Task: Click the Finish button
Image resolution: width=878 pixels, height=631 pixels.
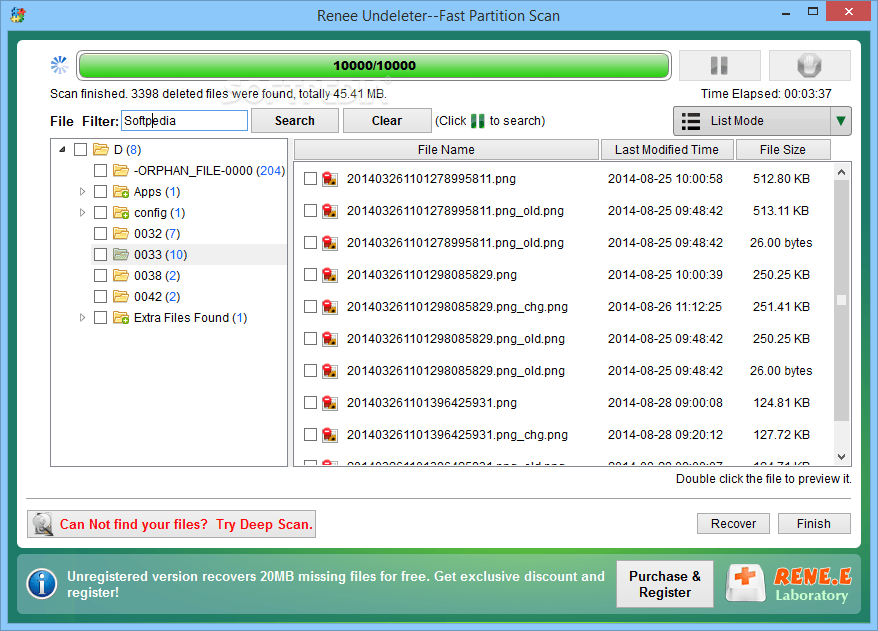Action: click(814, 524)
